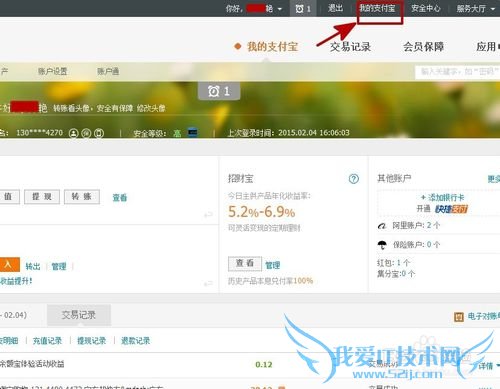This screenshot has height=389, width=500.
Task: Focus the keyword search input field
Action: coord(457,71)
